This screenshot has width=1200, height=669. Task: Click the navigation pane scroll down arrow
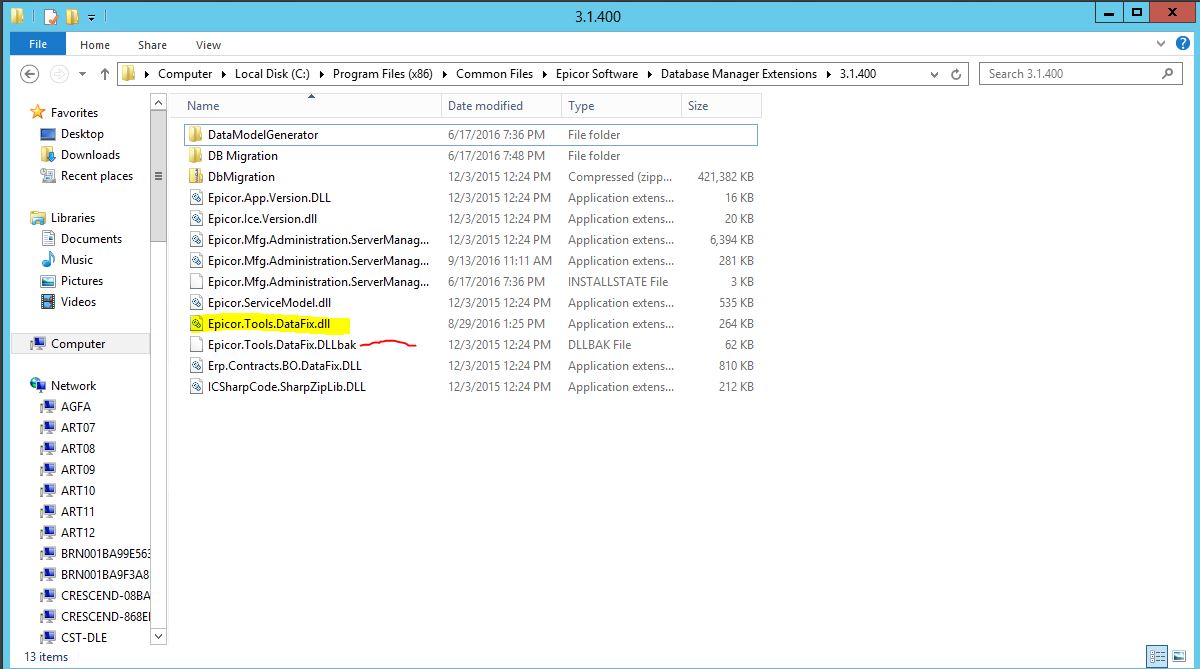coord(158,635)
